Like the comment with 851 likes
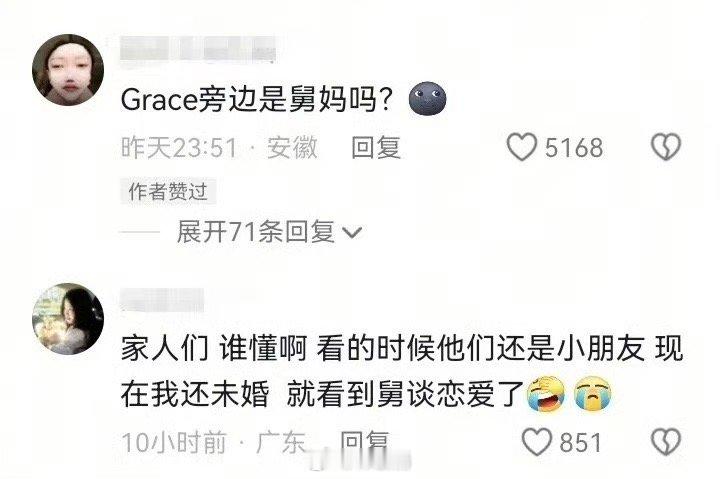 tap(537, 442)
